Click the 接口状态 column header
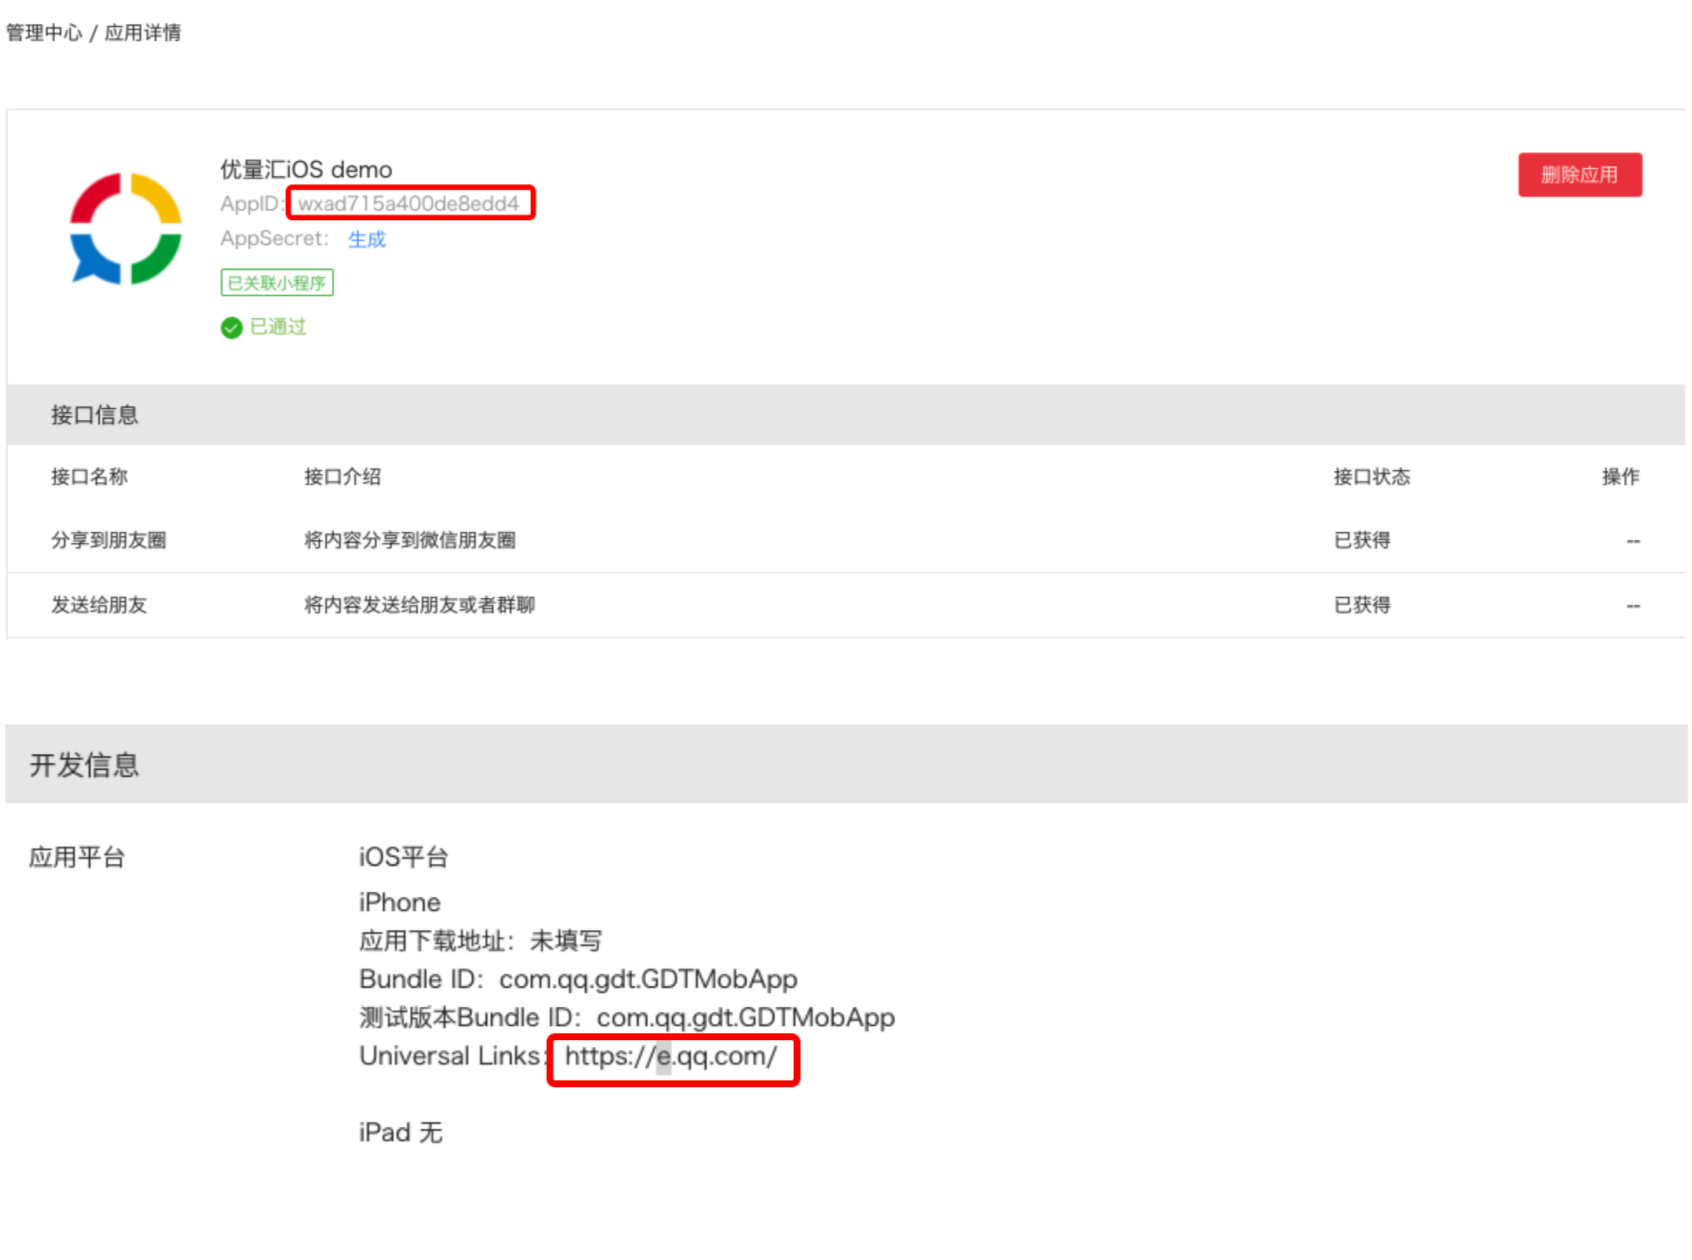Image resolution: width=1692 pixels, height=1260 pixels. tap(1371, 477)
